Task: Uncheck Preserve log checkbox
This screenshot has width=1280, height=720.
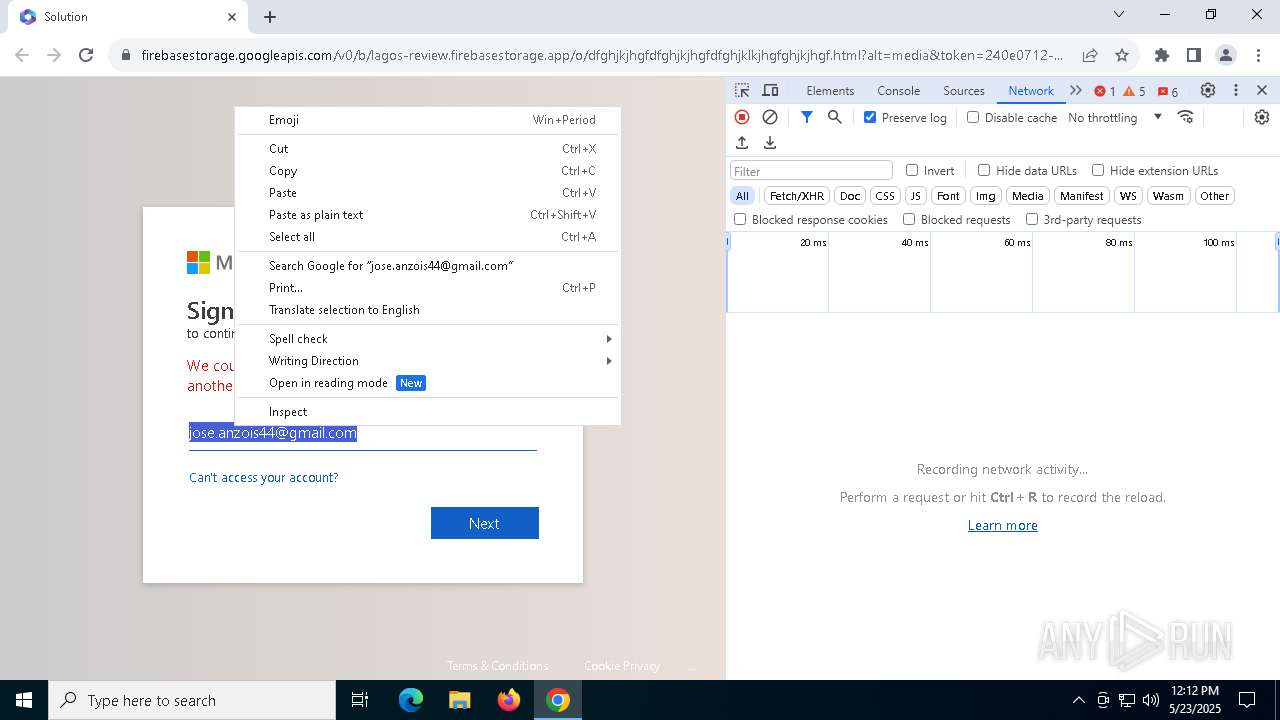Action: point(870,117)
